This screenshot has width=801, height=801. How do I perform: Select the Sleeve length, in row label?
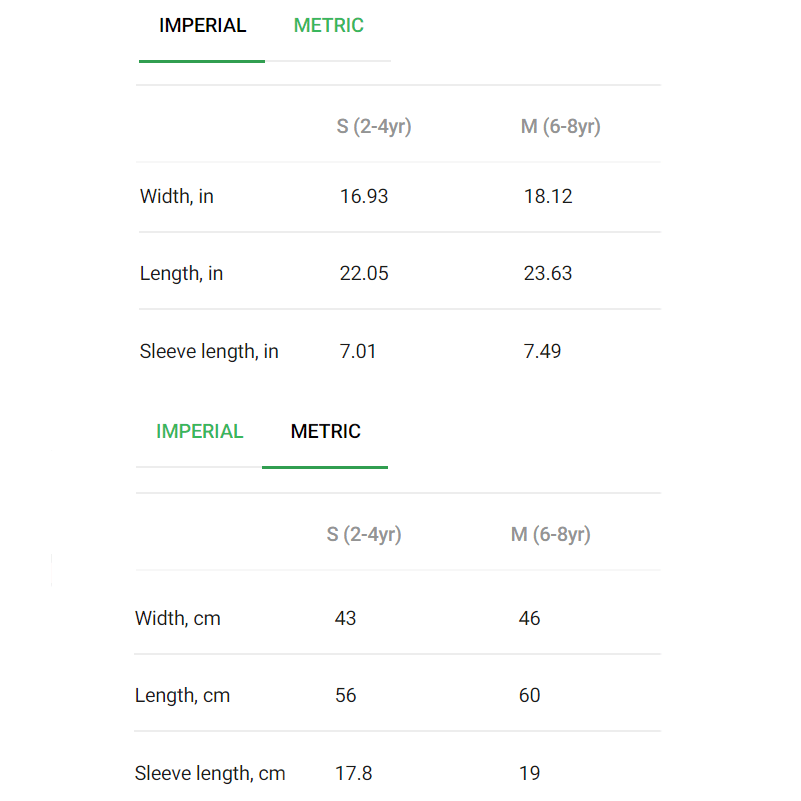tap(209, 351)
